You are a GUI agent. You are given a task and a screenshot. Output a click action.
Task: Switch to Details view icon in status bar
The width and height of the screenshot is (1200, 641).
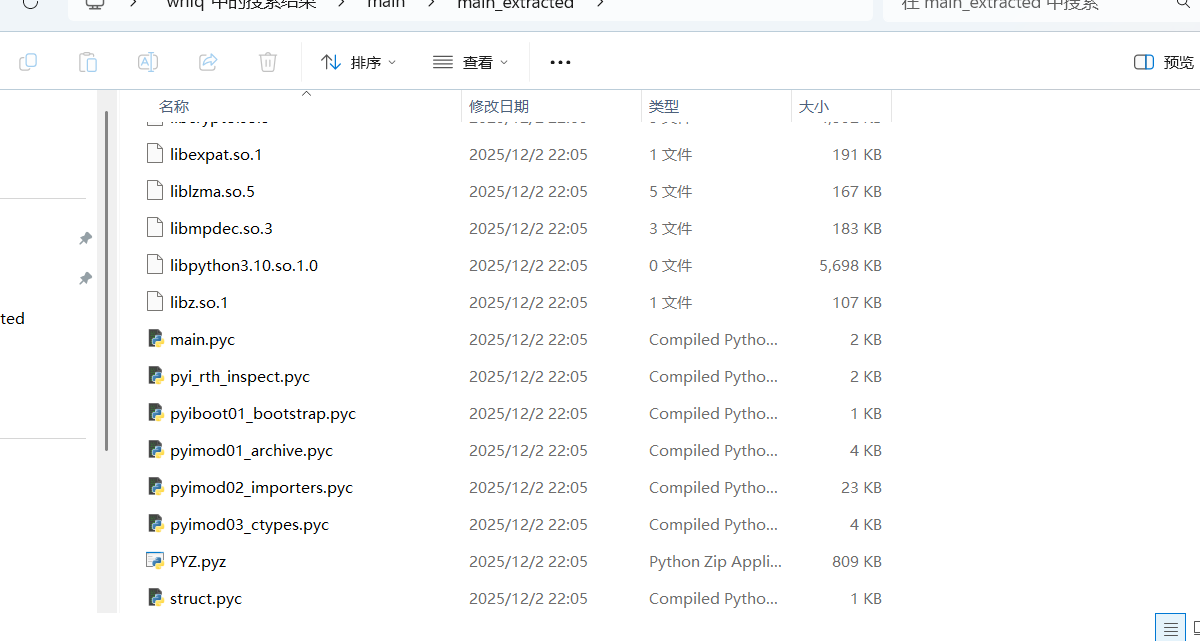click(1170, 627)
